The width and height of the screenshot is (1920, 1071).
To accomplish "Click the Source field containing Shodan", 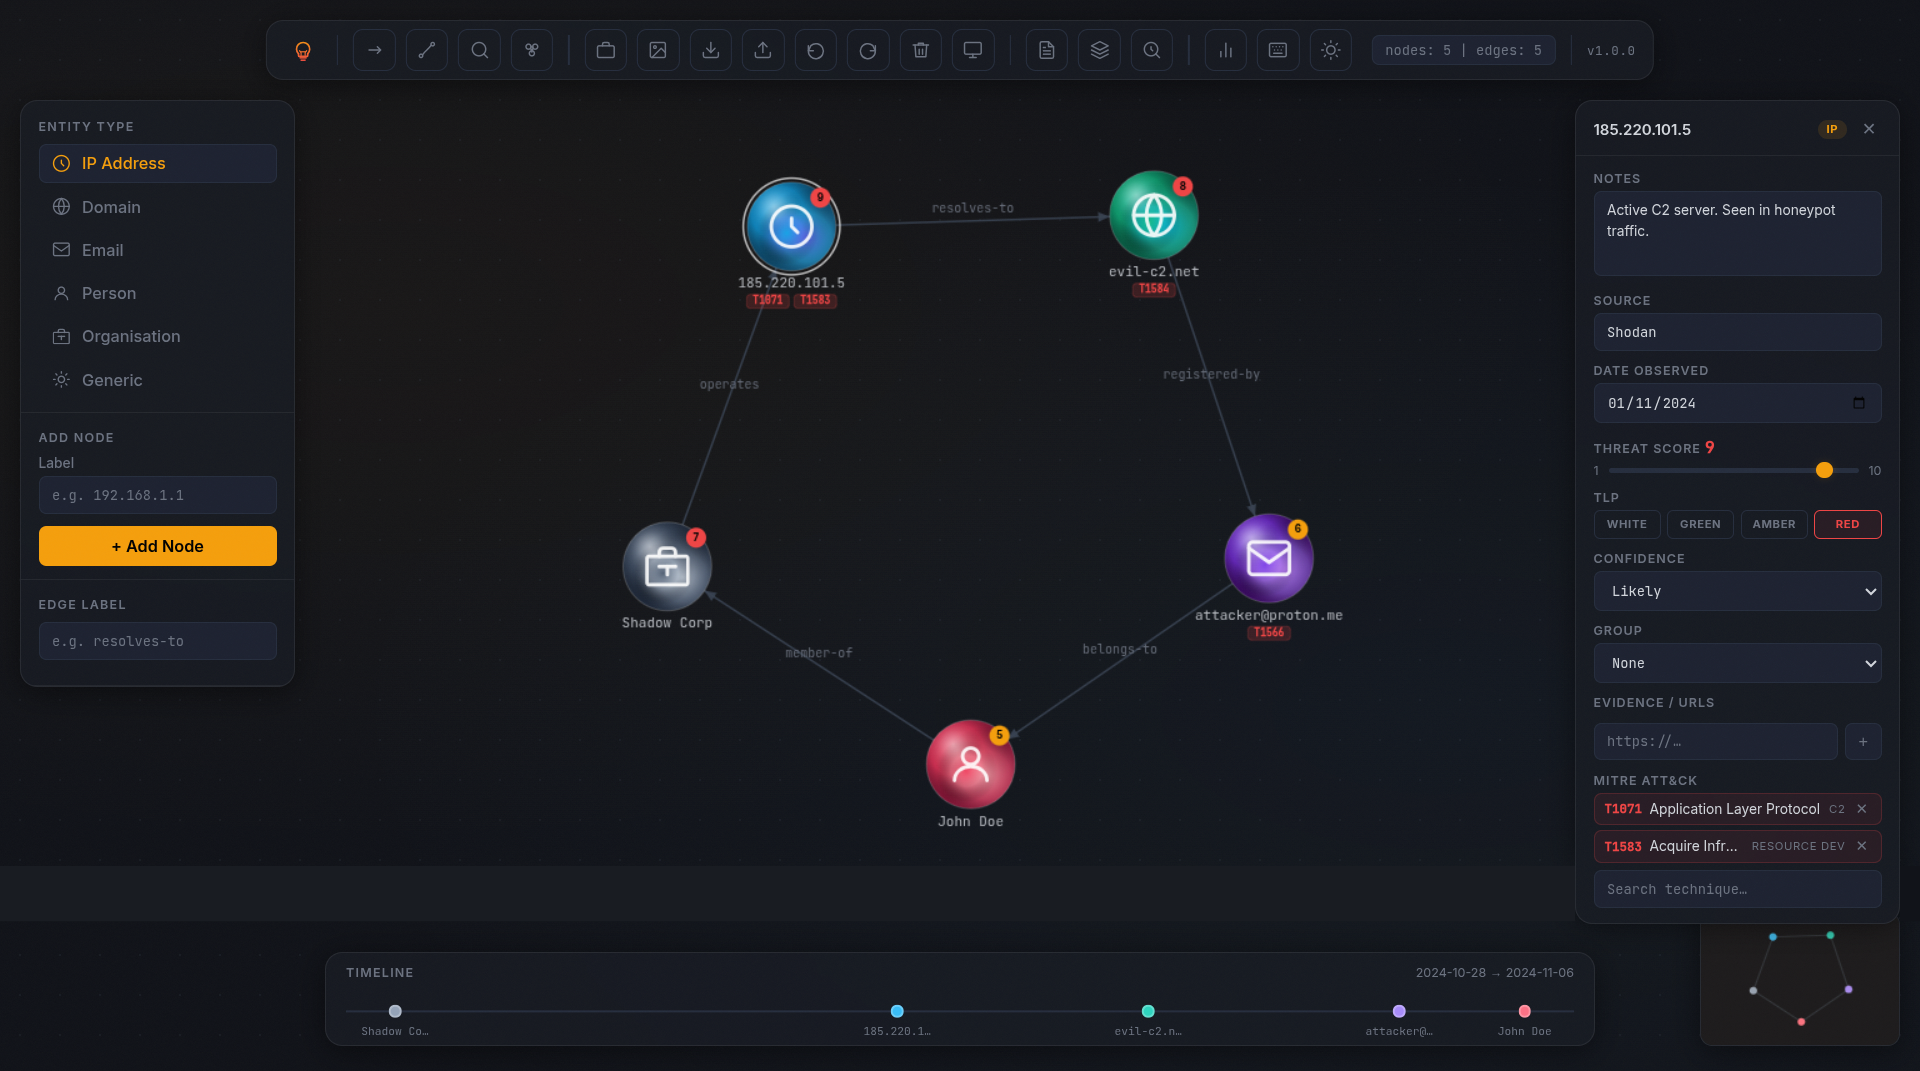I will pos(1738,333).
